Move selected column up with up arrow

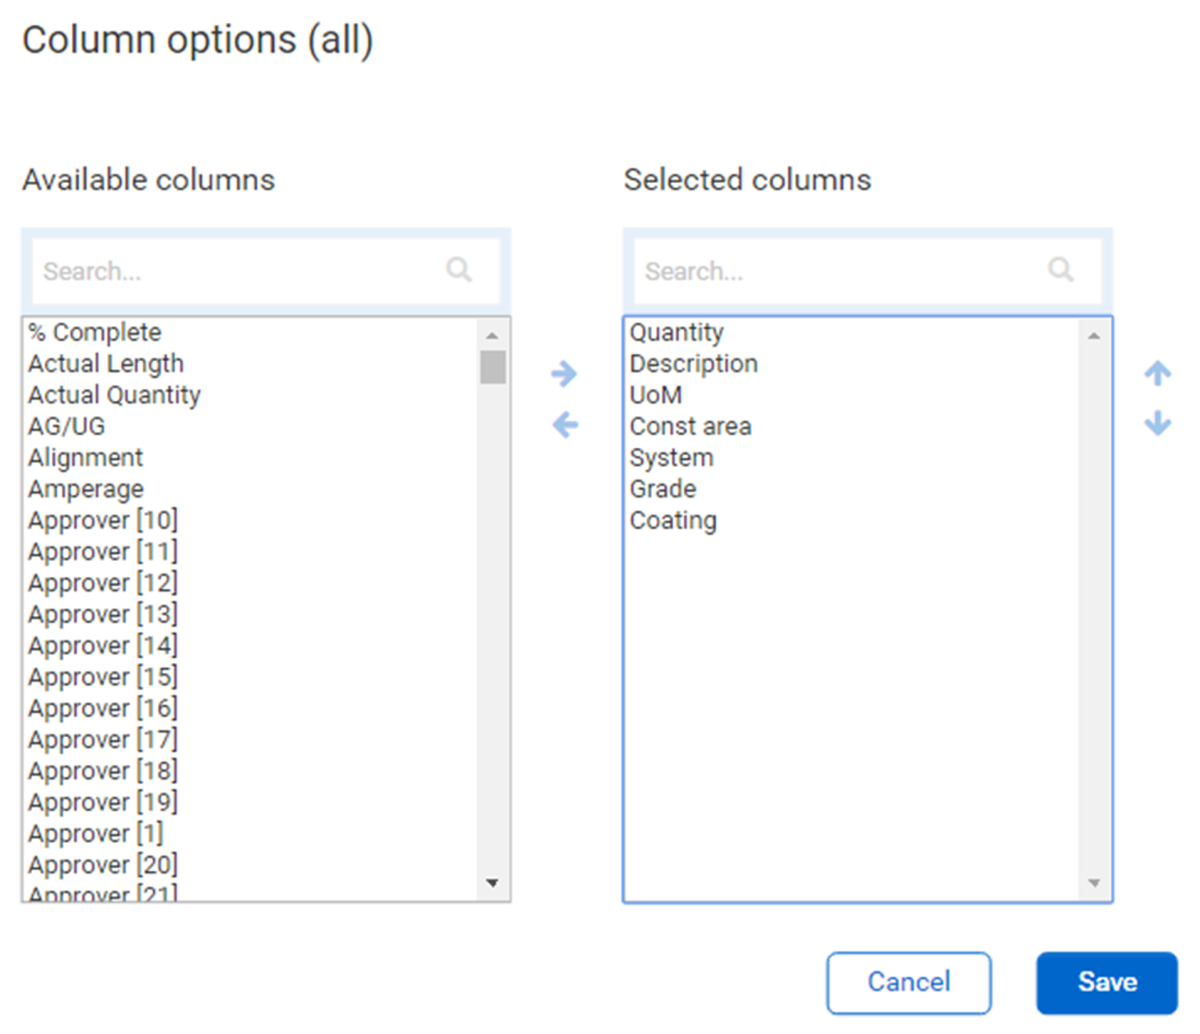pos(1157,374)
